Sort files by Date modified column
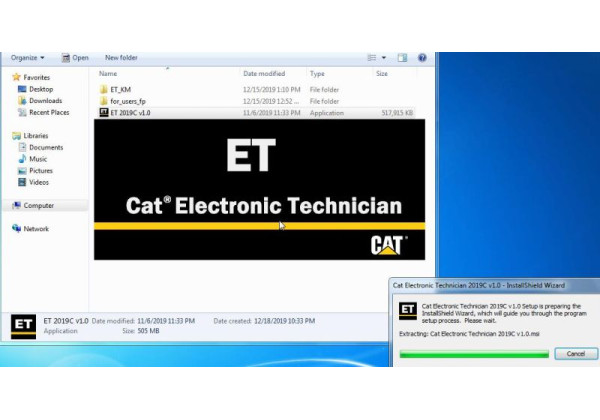600x420 pixels. 264,73
